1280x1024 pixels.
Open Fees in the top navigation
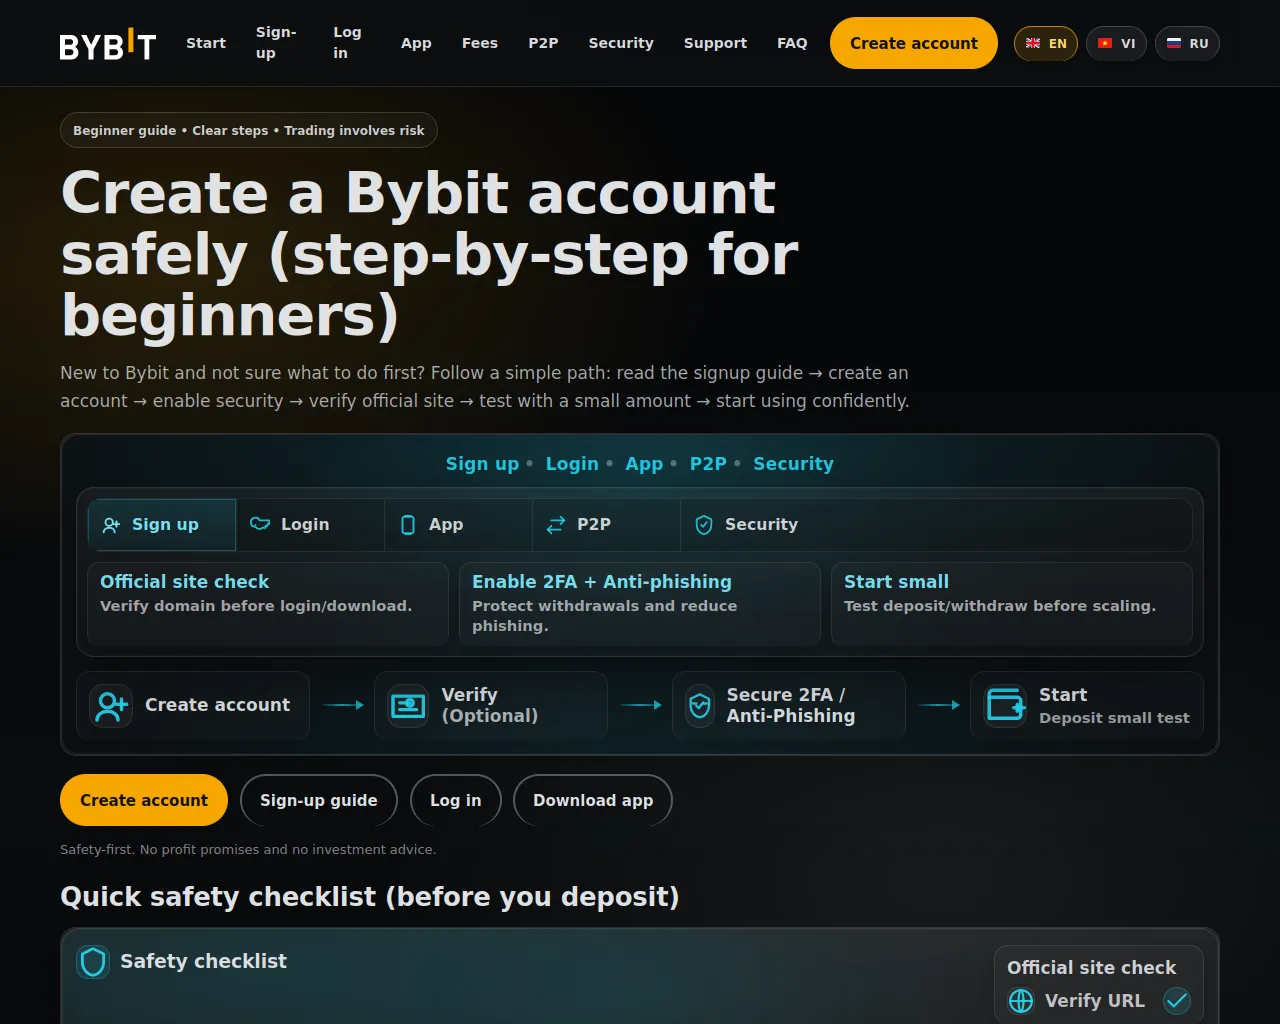pos(479,44)
